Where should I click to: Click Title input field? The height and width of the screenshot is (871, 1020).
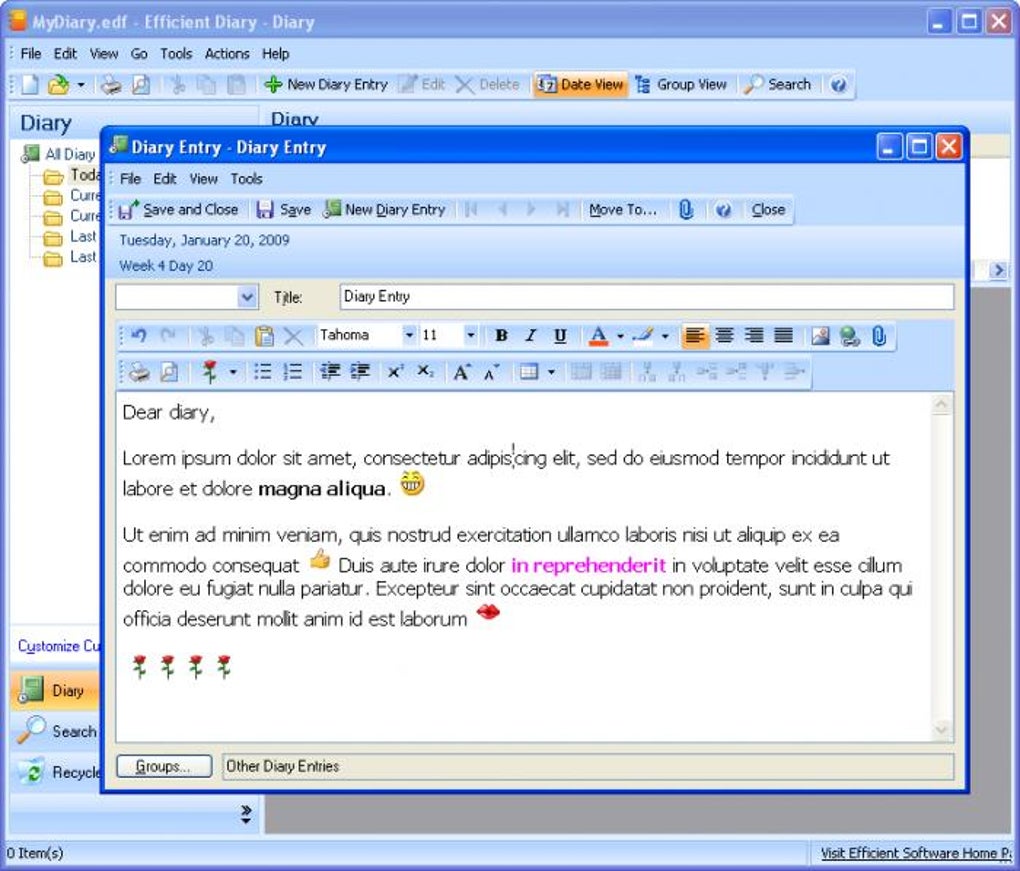tap(647, 297)
